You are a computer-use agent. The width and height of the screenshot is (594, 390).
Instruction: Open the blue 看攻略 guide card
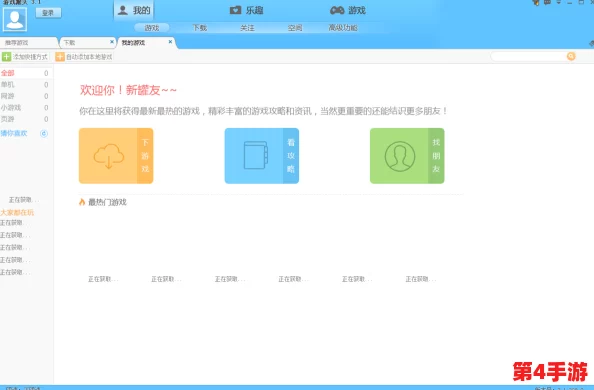pos(262,156)
